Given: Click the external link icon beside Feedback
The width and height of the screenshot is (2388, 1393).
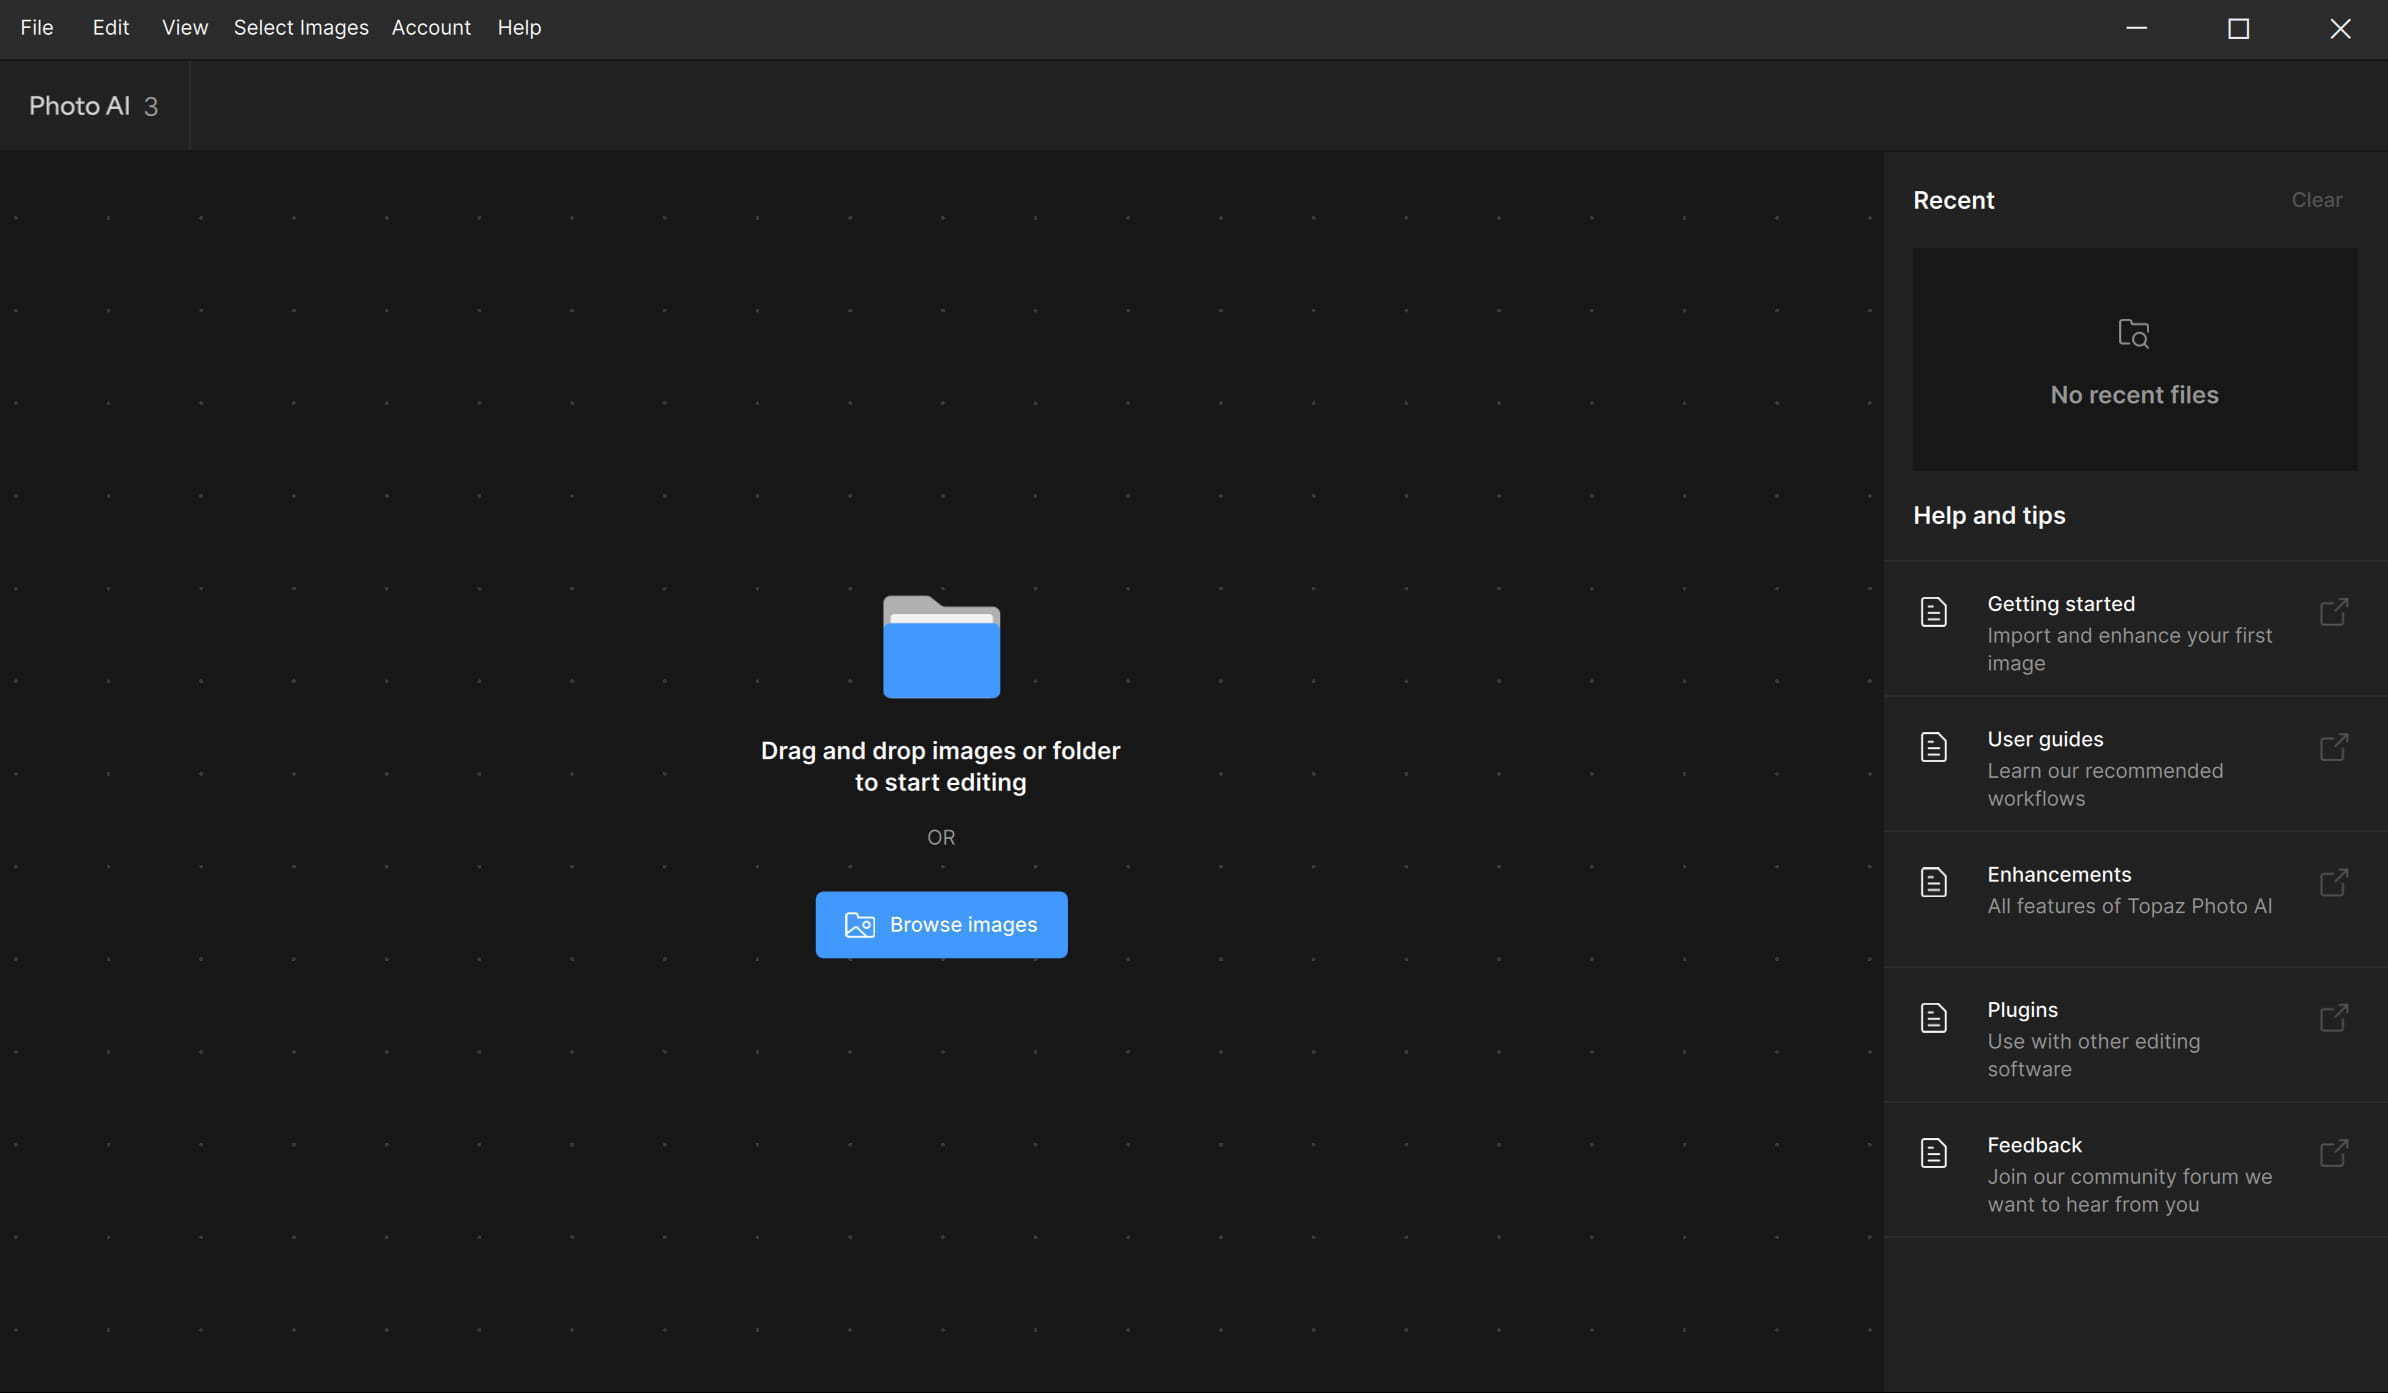Looking at the screenshot, I should click(x=2333, y=1153).
